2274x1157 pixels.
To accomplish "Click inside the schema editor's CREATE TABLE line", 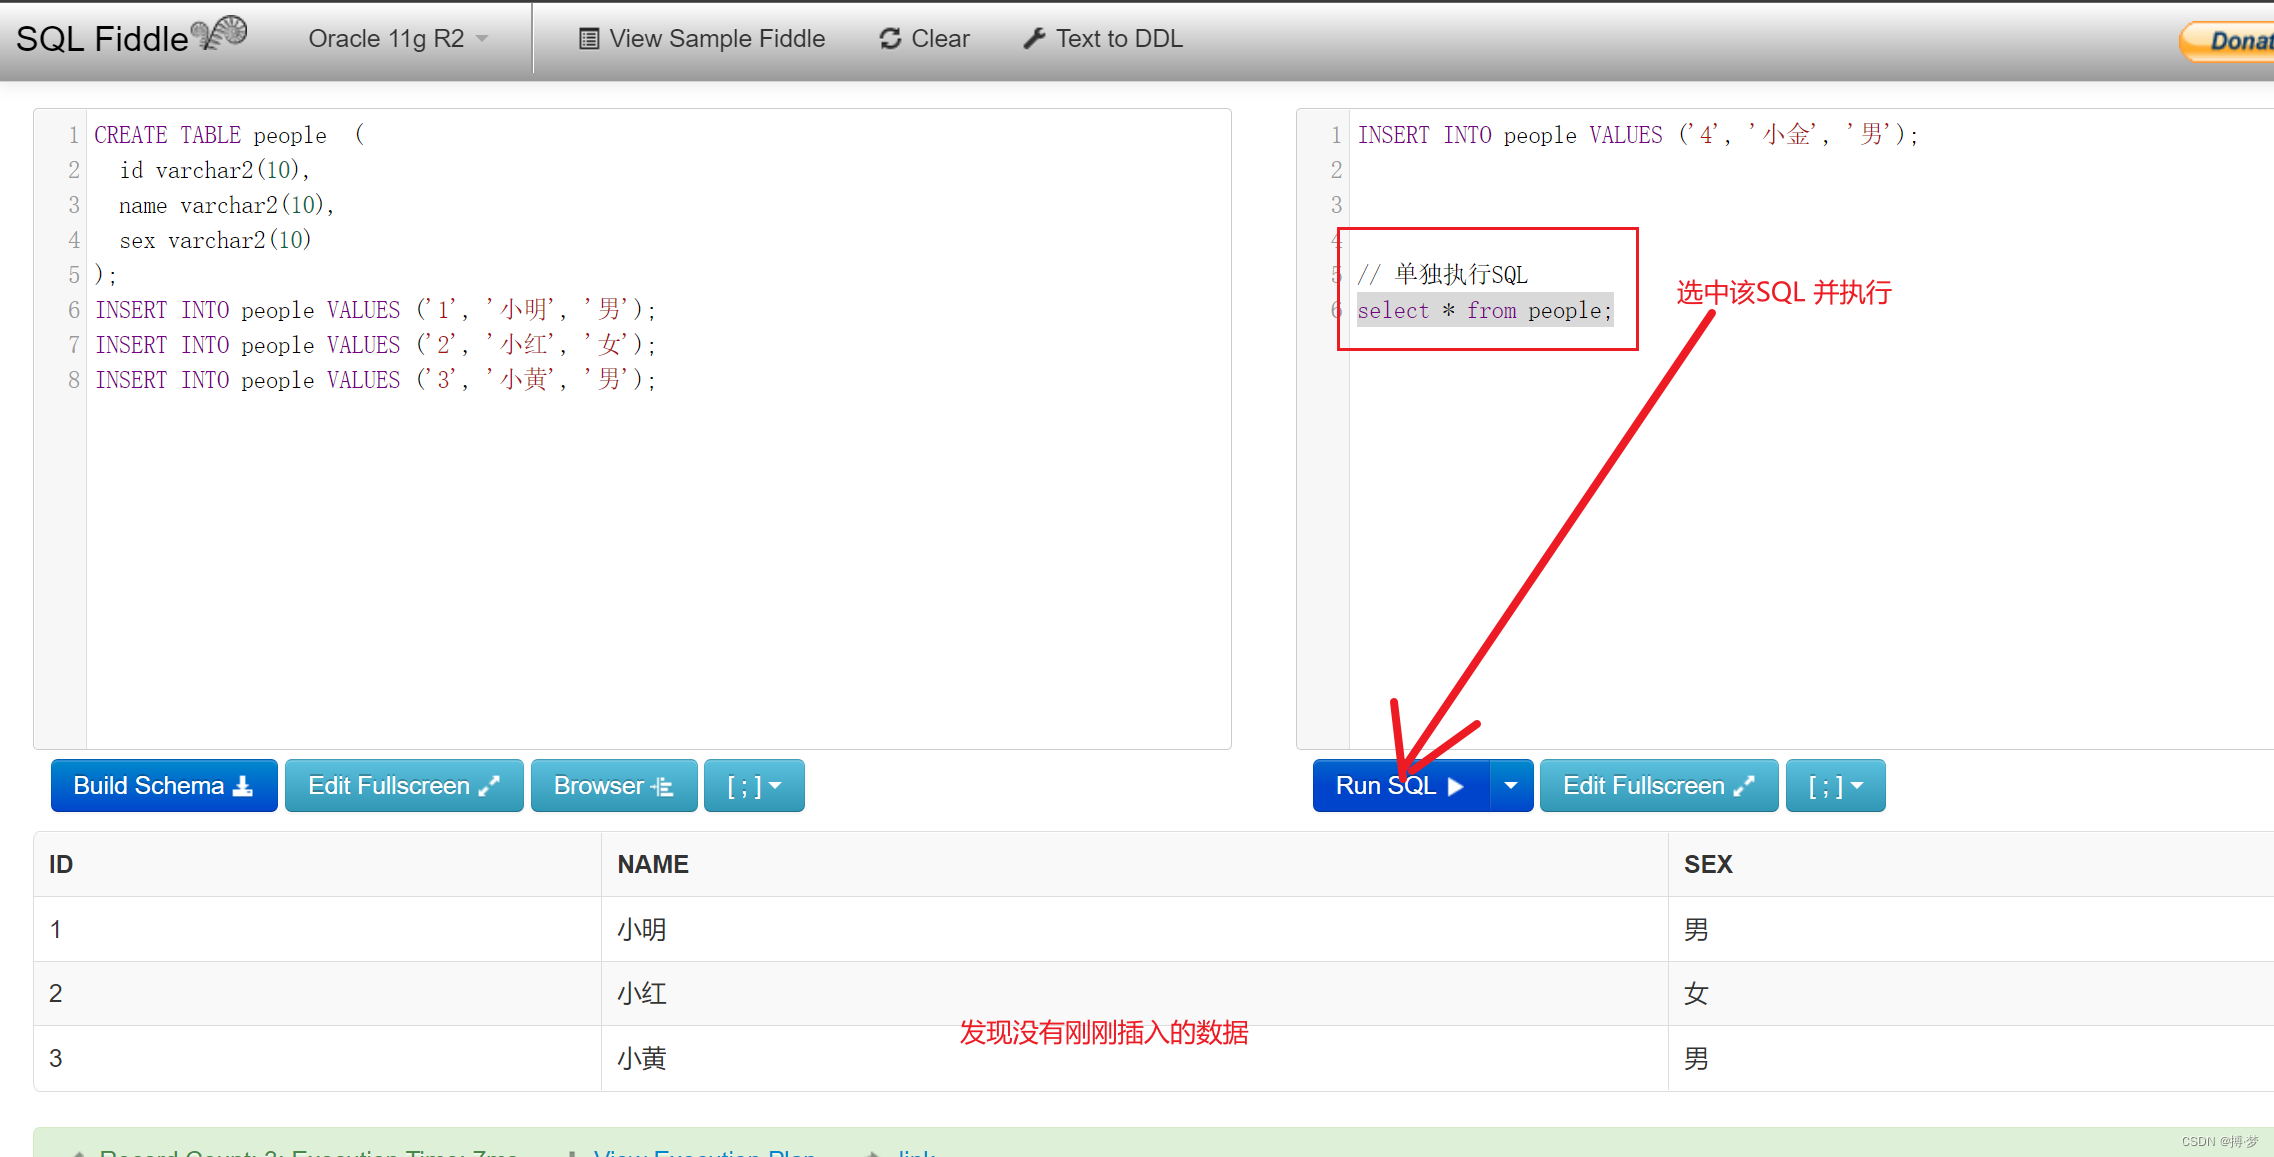I will point(211,135).
